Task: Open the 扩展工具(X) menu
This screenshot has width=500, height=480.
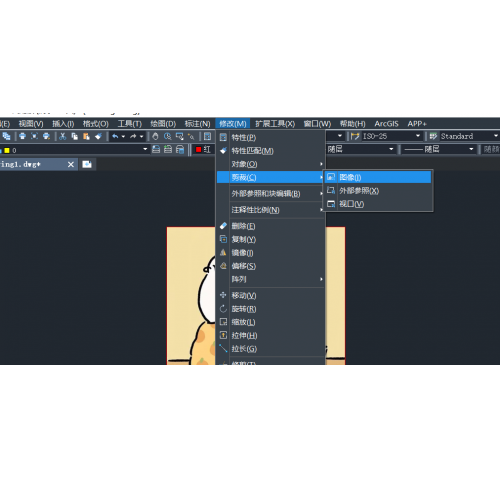Action: click(275, 124)
